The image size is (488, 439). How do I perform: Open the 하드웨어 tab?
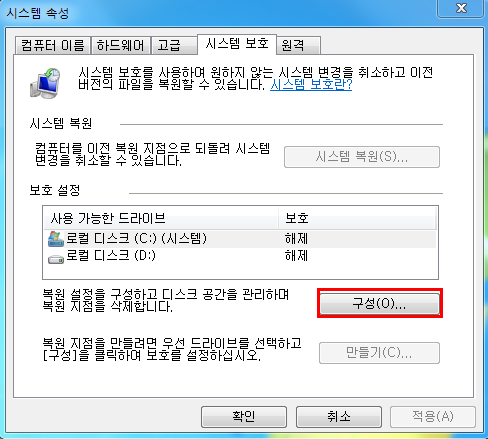tap(121, 45)
